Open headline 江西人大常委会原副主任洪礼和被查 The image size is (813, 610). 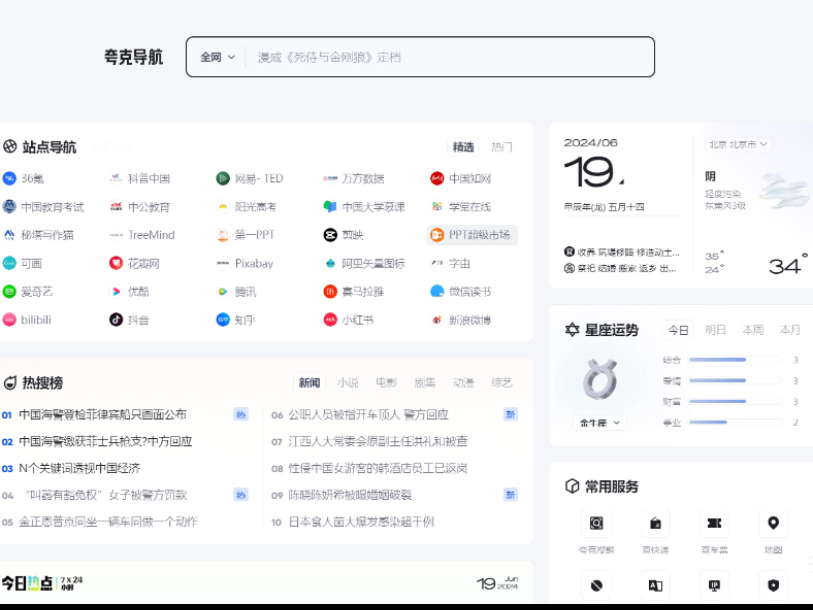[x=378, y=441]
